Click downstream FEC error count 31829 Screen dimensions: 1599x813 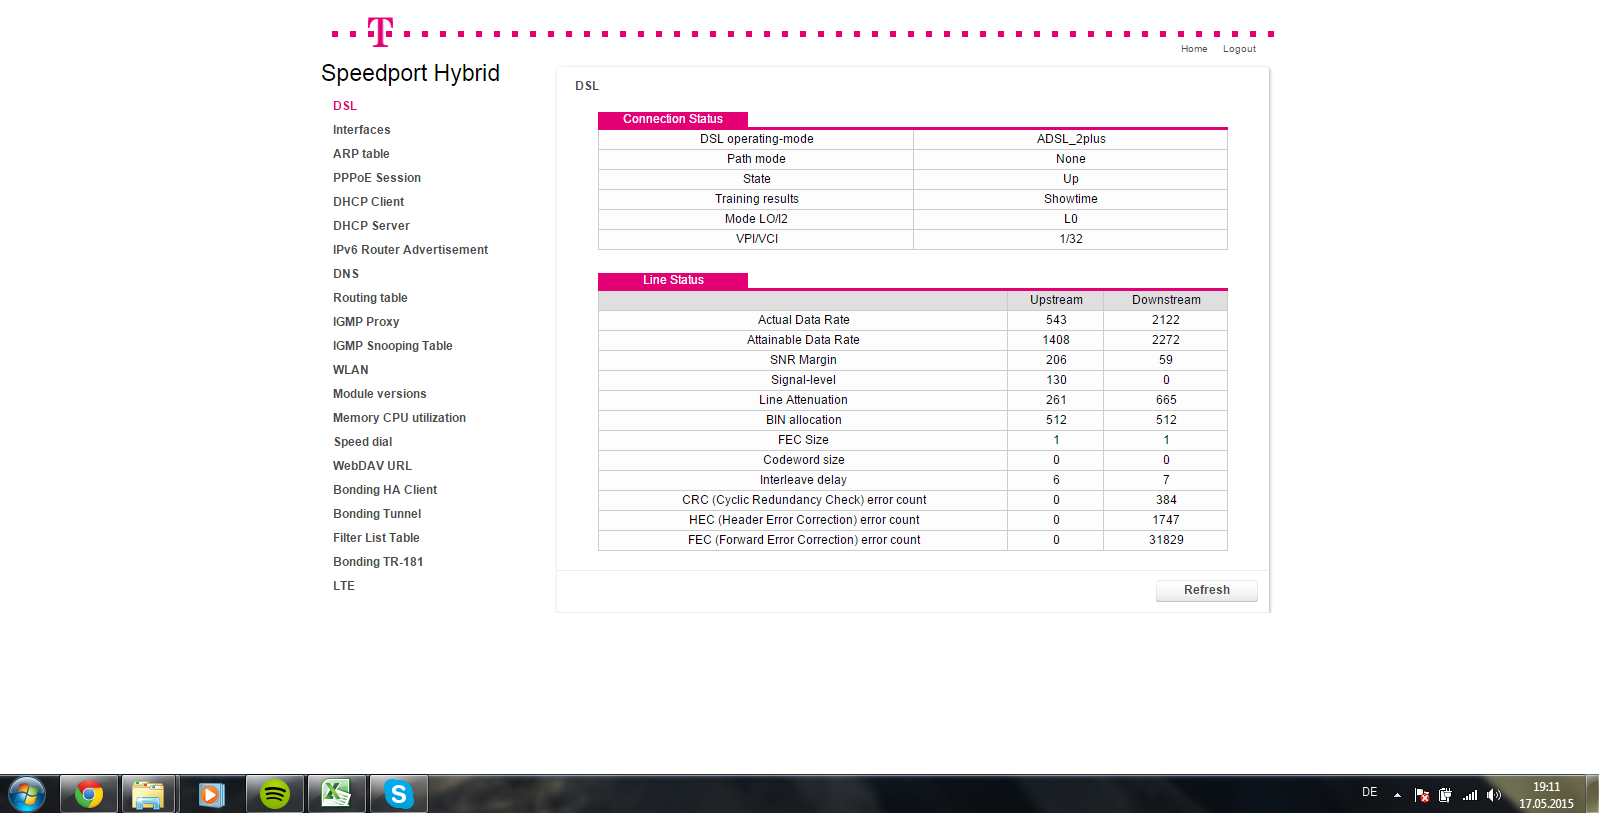click(x=1166, y=540)
